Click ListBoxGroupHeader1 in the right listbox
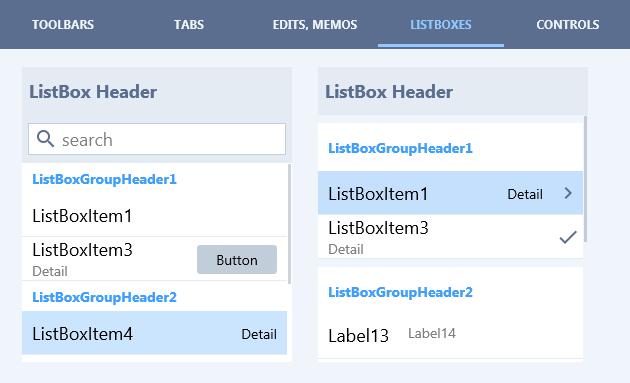 click(400, 148)
